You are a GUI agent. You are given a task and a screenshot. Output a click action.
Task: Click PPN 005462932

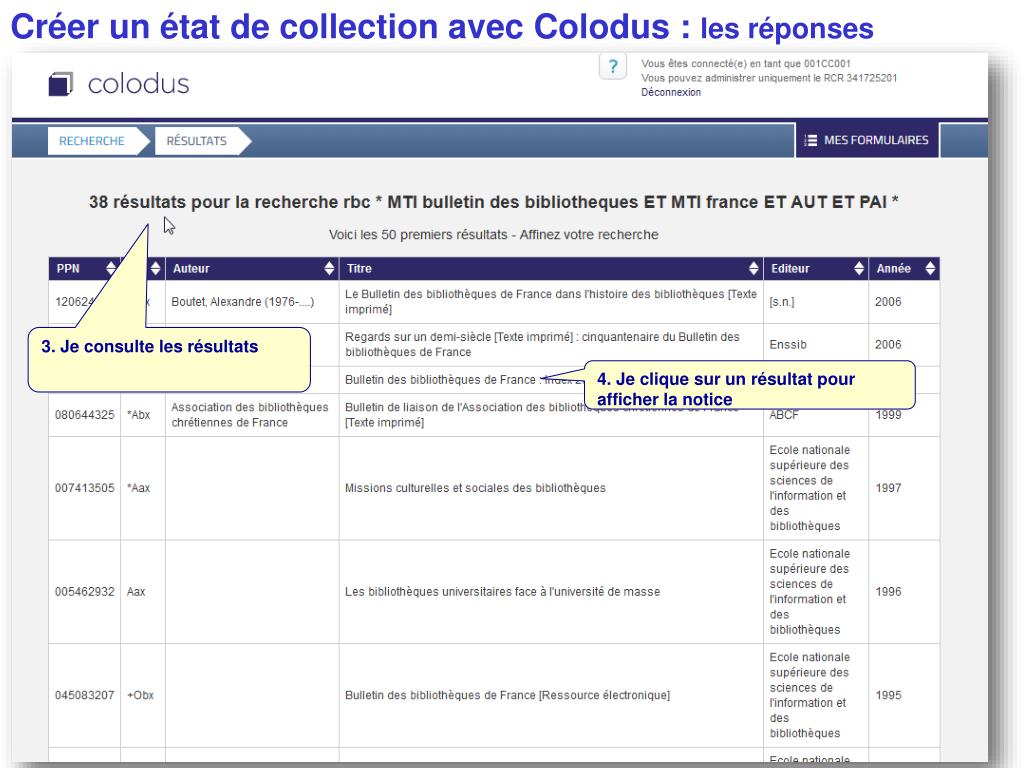(84, 592)
